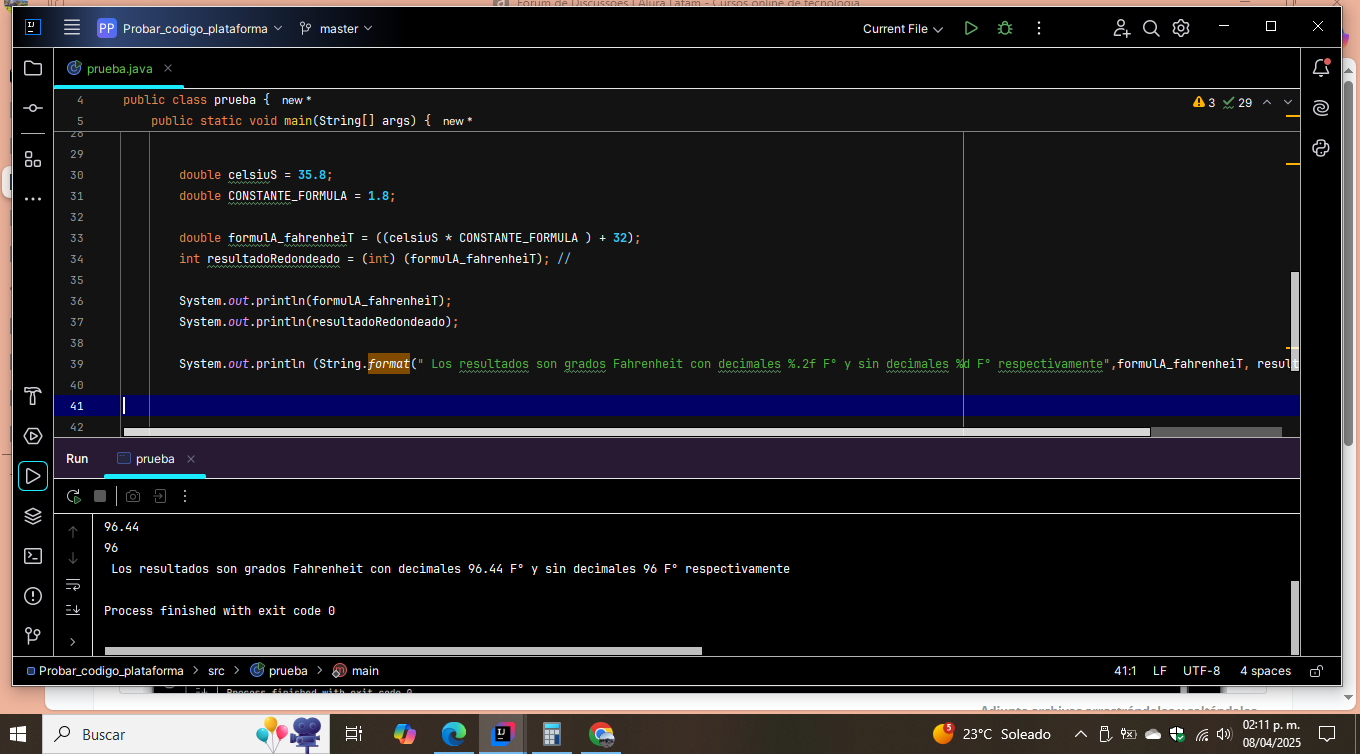This screenshot has width=1360, height=754.
Task: Open more Run toolbar options
Action: pyautogui.click(x=185, y=496)
